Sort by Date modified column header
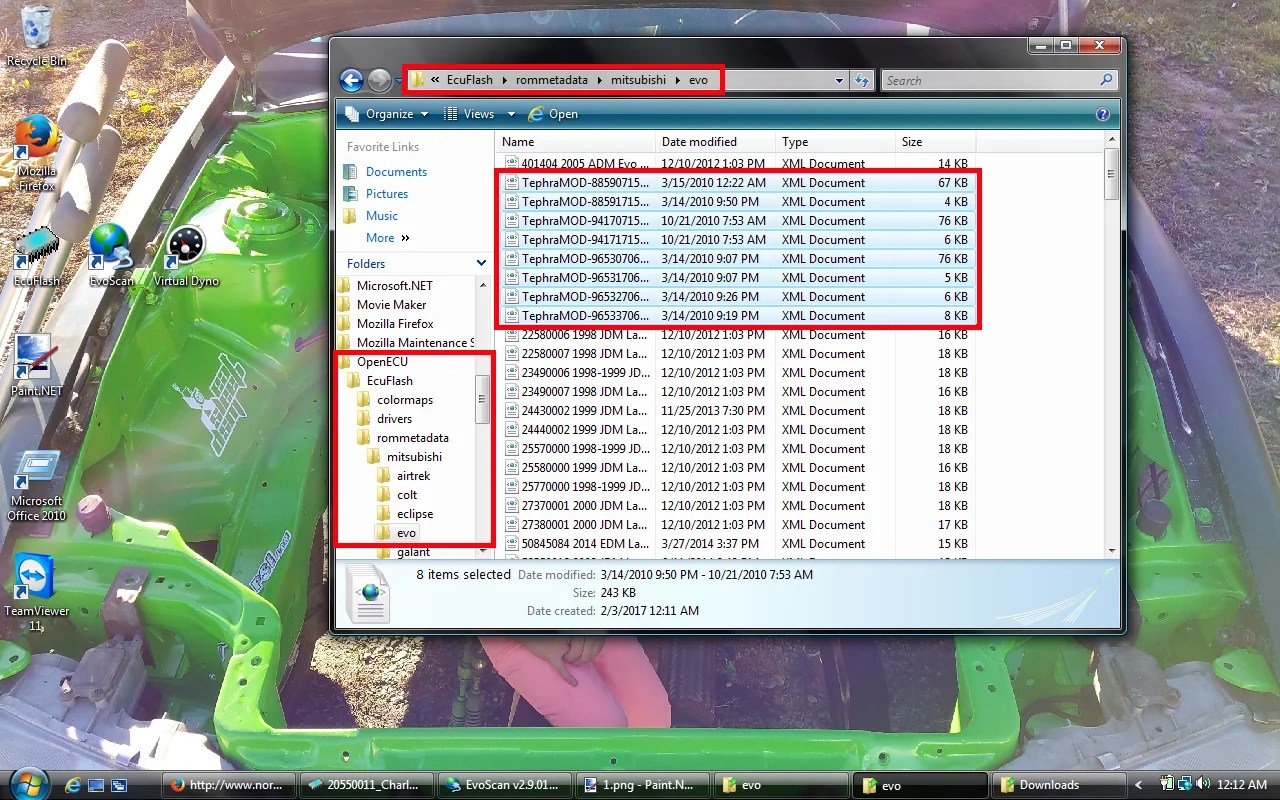The height and width of the screenshot is (800, 1280). [716, 142]
